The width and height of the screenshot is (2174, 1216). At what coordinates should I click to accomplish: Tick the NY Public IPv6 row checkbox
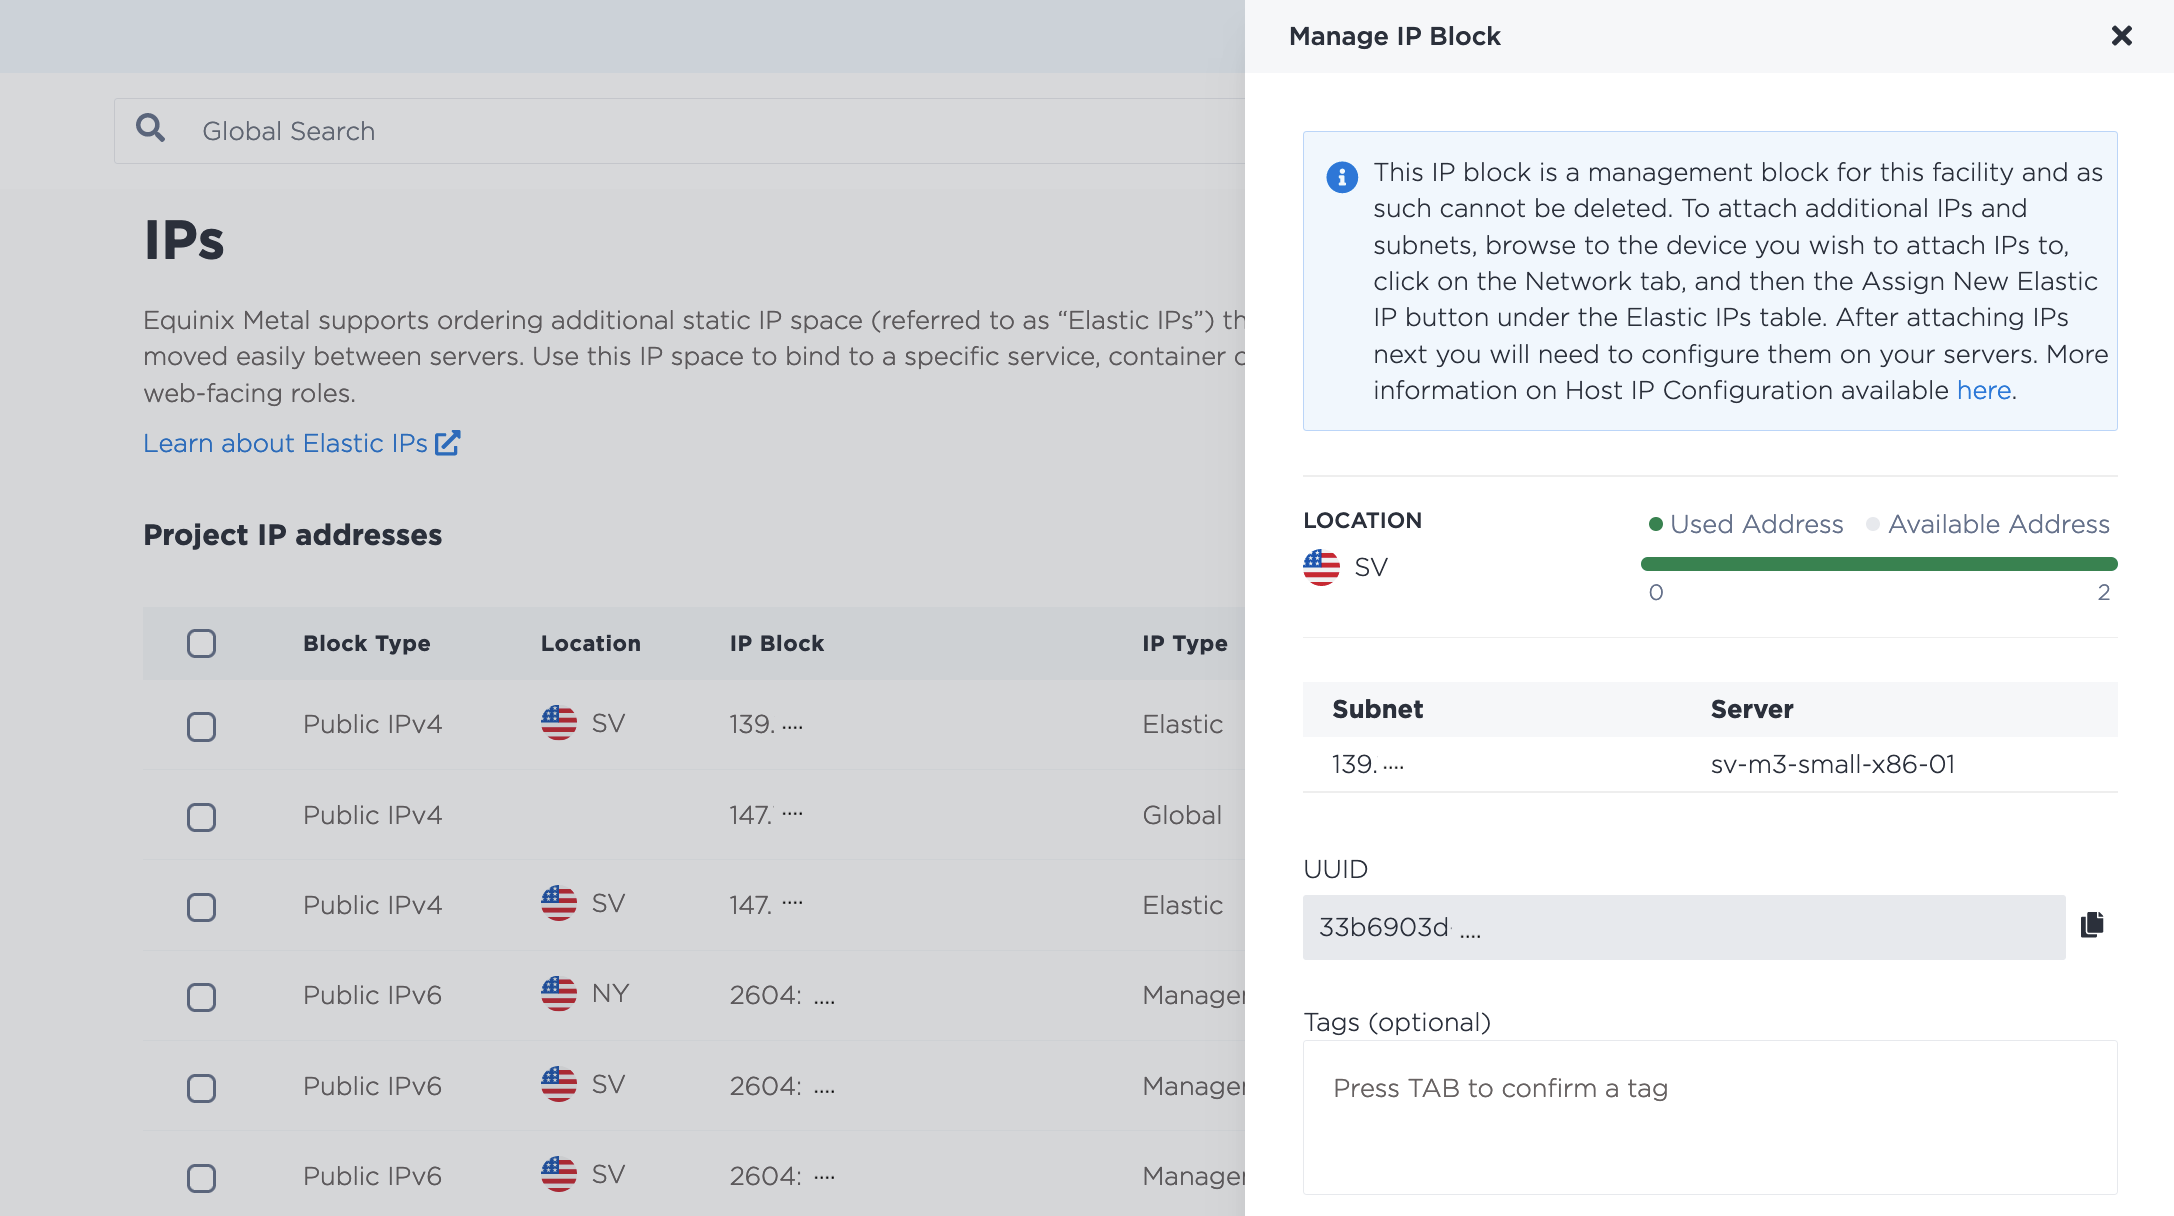click(x=201, y=997)
